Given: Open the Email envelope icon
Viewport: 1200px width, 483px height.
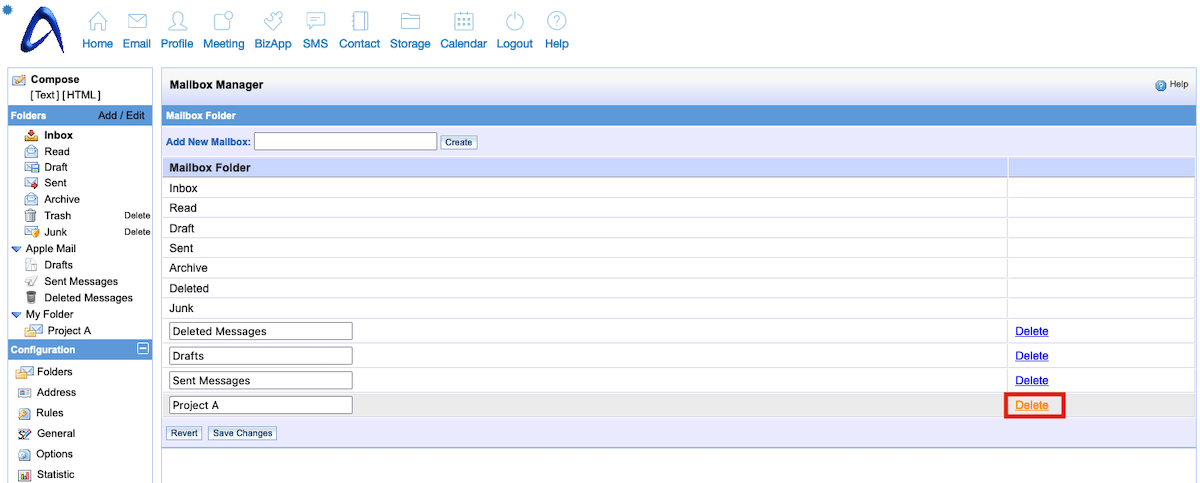Looking at the screenshot, I should click(x=137, y=22).
